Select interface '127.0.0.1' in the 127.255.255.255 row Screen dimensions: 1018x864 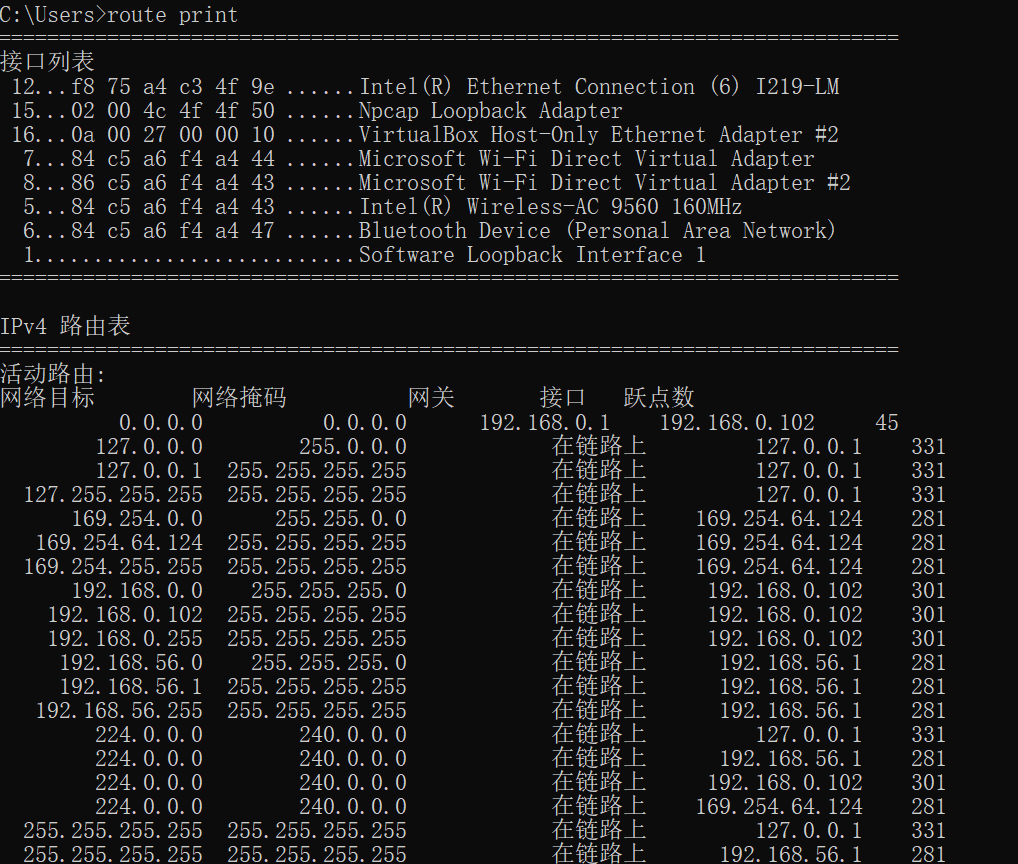click(809, 495)
